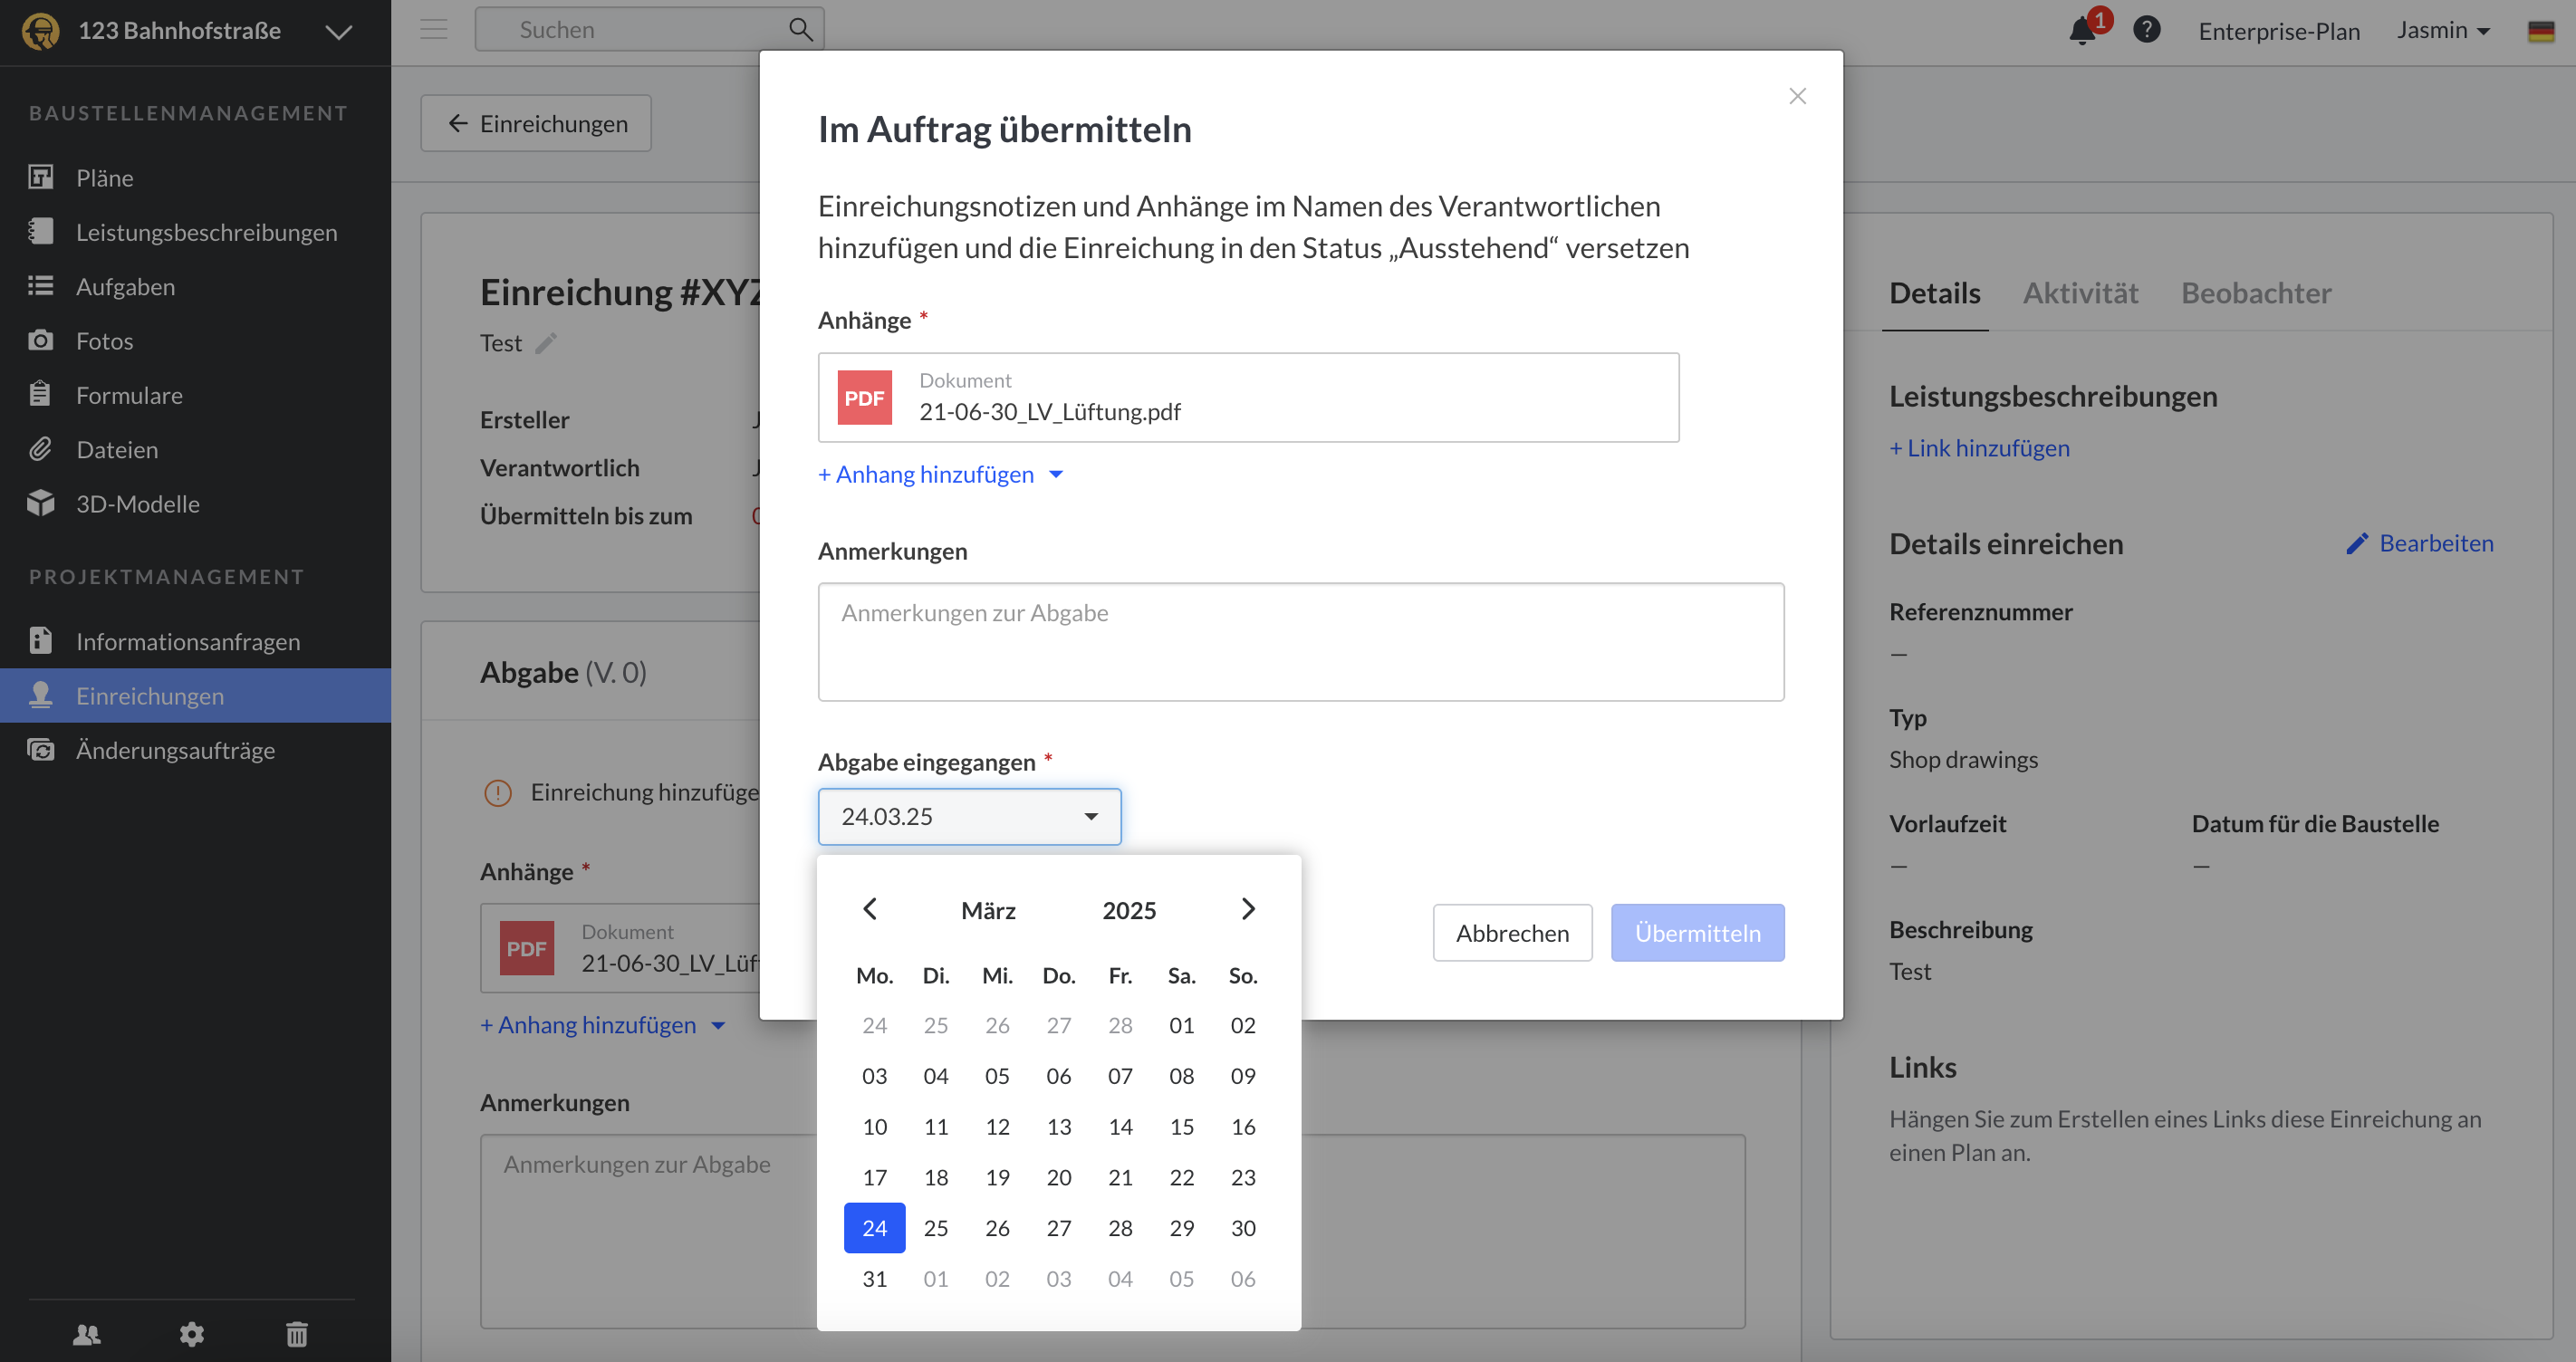Image resolution: width=2576 pixels, height=1362 pixels.
Task: Click the Bearbeiten link
Action: click(x=2420, y=543)
